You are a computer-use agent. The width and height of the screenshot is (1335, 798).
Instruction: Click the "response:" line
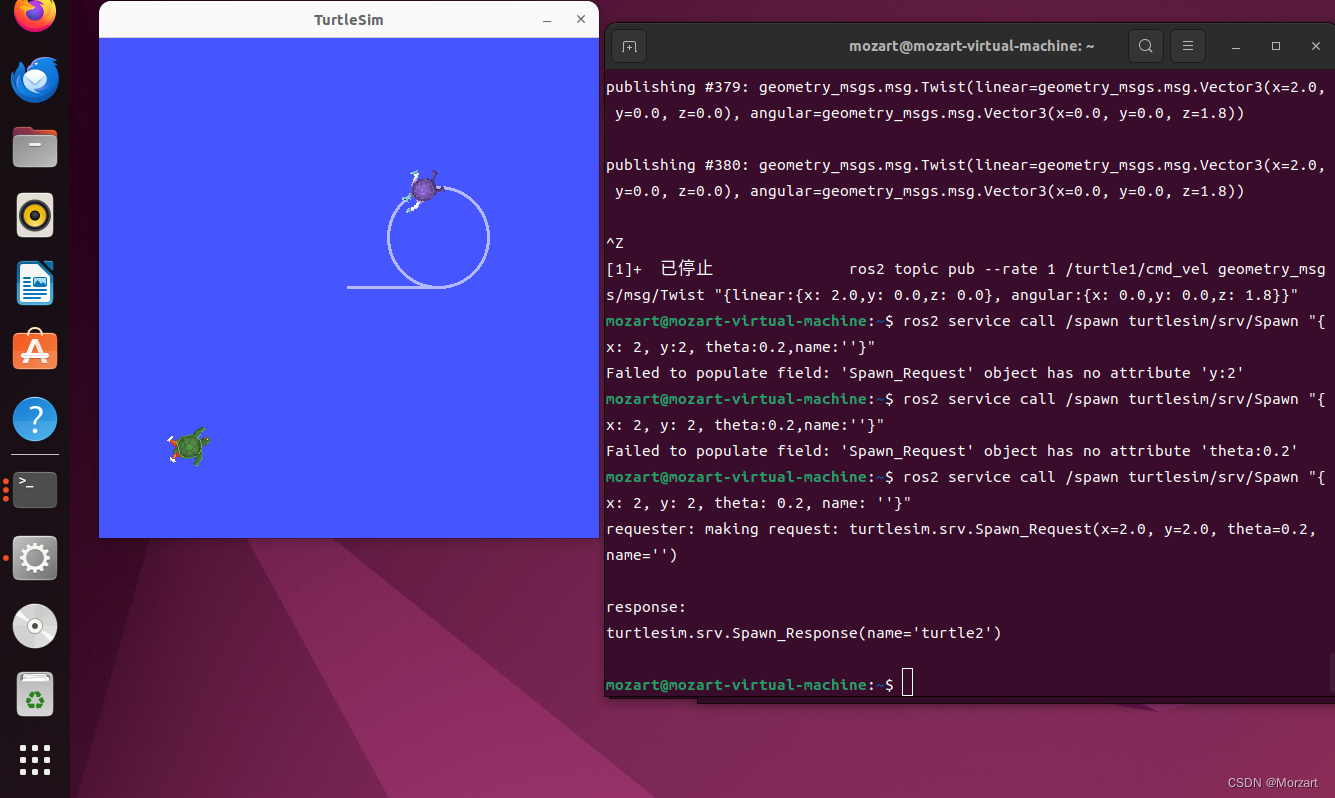(x=646, y=607)
